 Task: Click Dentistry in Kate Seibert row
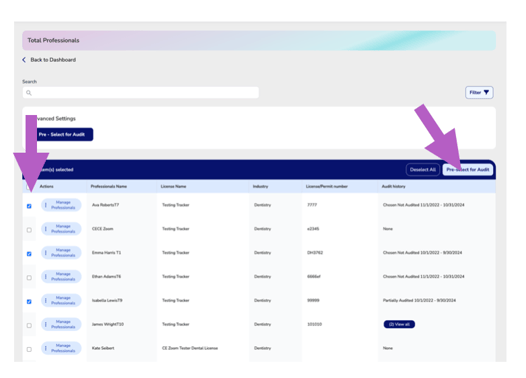tap(262, 348)
